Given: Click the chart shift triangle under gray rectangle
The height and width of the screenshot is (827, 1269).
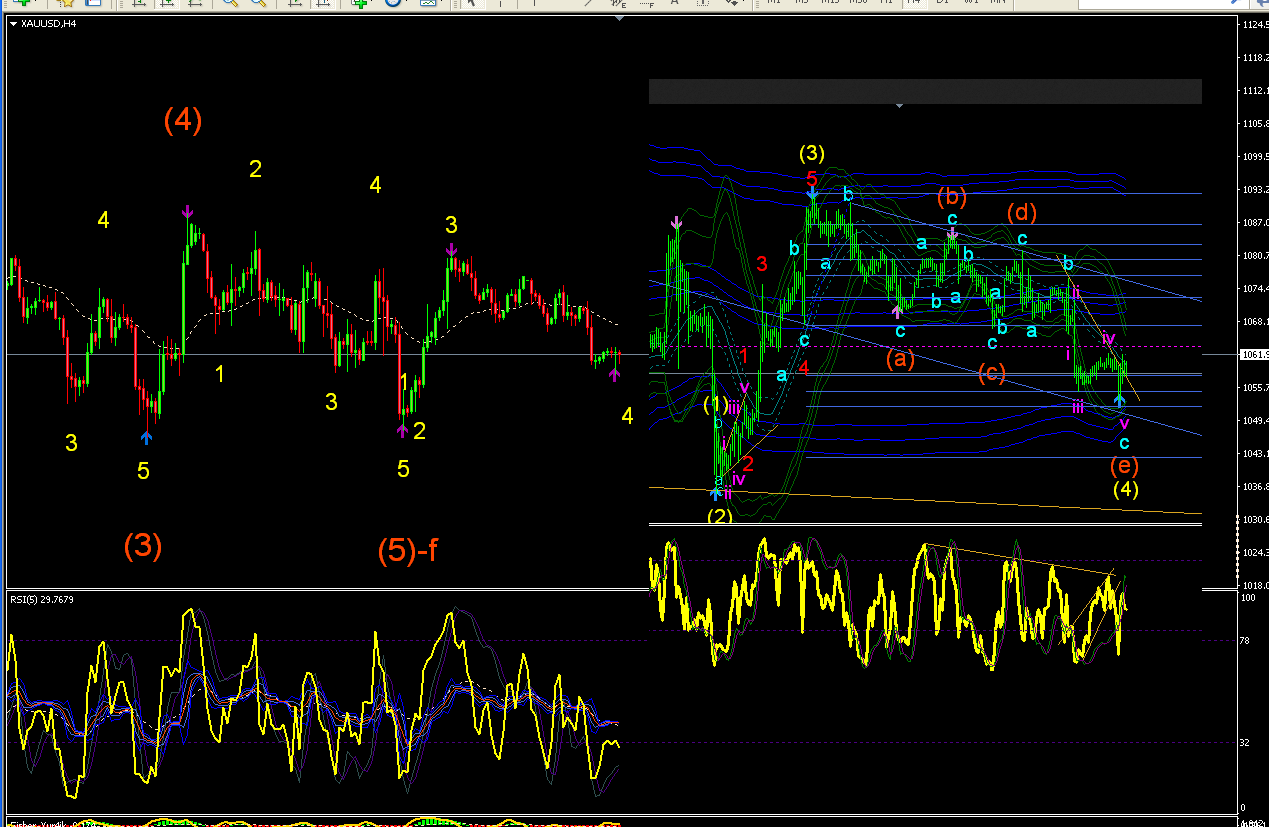Looking at the screenshot, I should pyautogui.click(x=899, y=106).
